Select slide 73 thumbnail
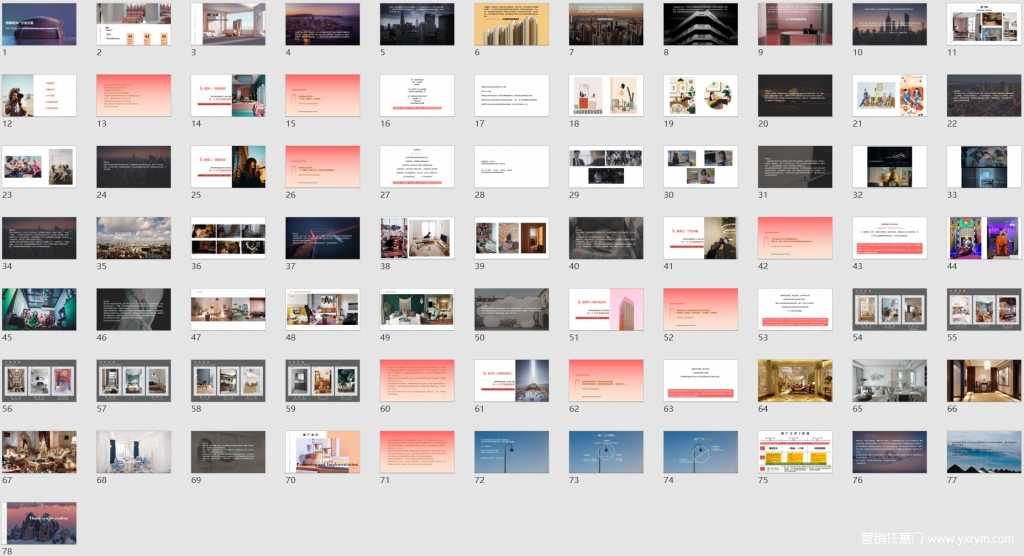 tap(606, 451)
